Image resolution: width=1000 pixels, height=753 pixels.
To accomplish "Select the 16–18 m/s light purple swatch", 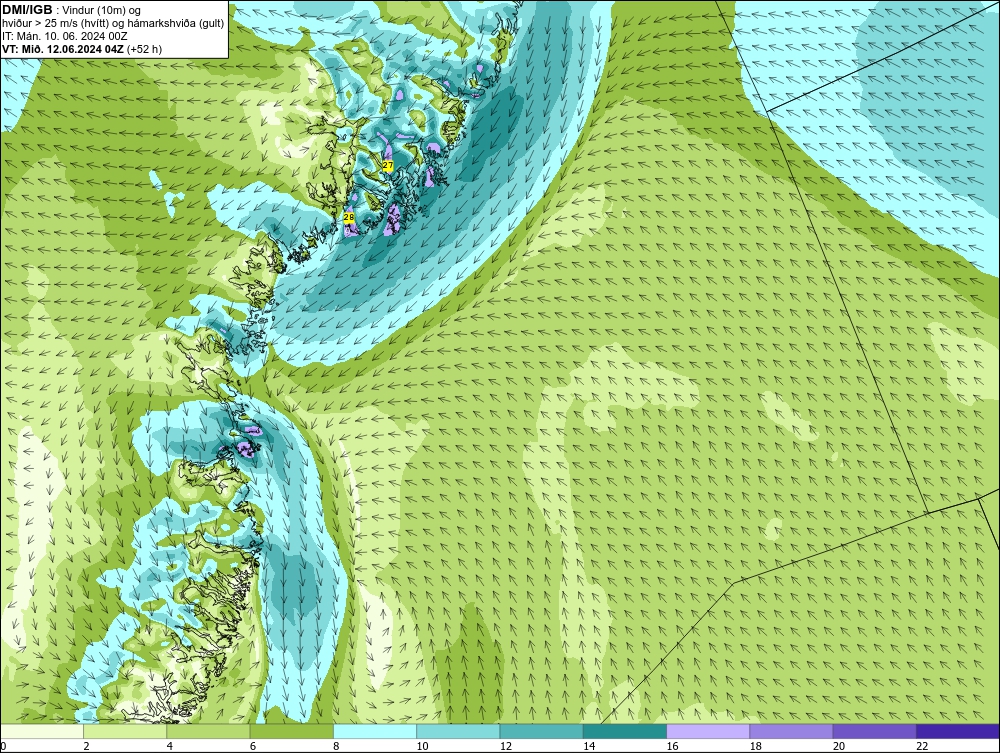I will pyautogui.click(x=708, y=731).
